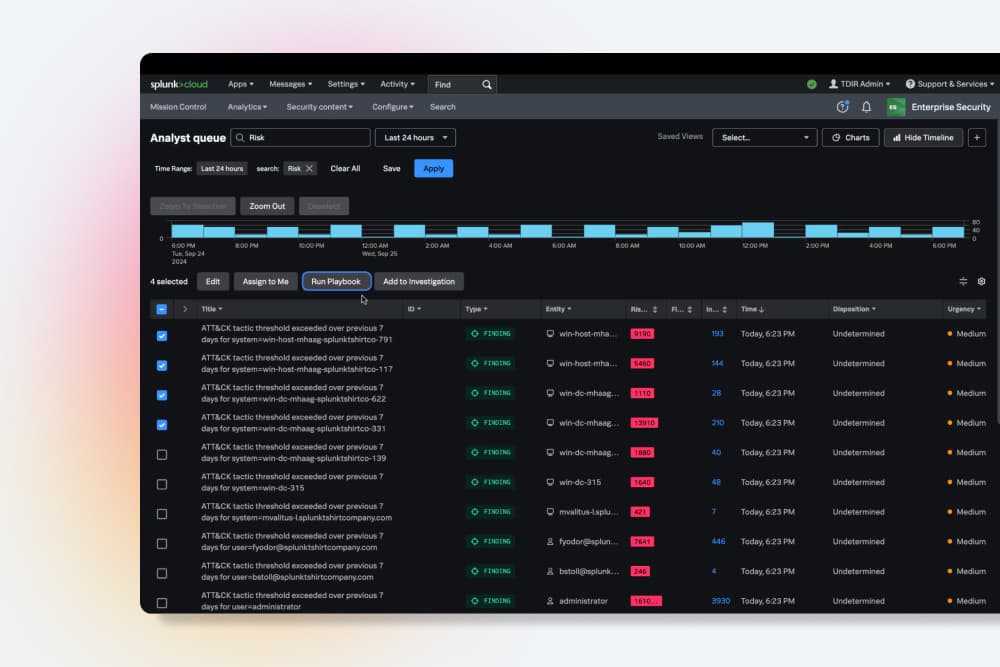Open the Last 24 hours time picker
This screenshot has height=667, width=1000.
(413, 137)
